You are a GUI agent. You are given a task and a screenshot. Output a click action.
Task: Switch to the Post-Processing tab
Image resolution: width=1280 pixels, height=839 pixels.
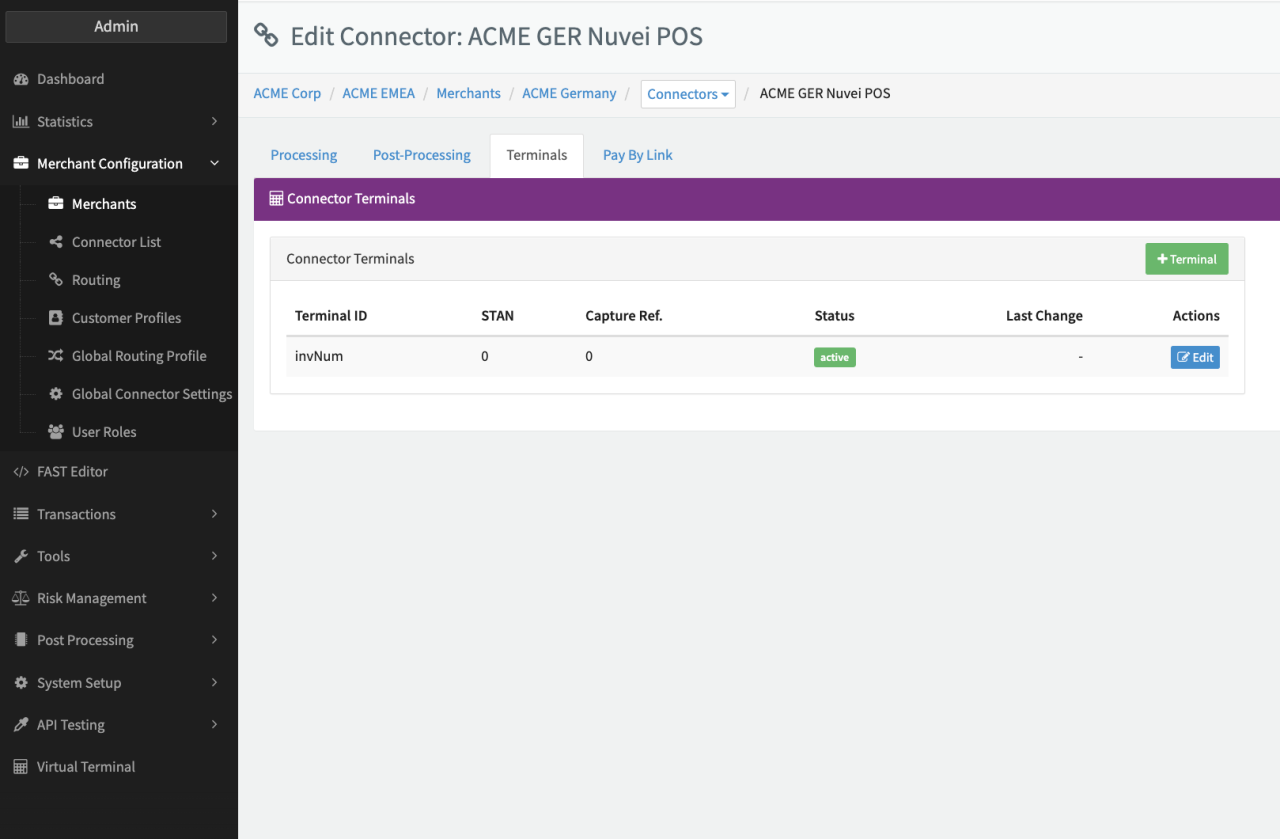click(x=421, y=155)
